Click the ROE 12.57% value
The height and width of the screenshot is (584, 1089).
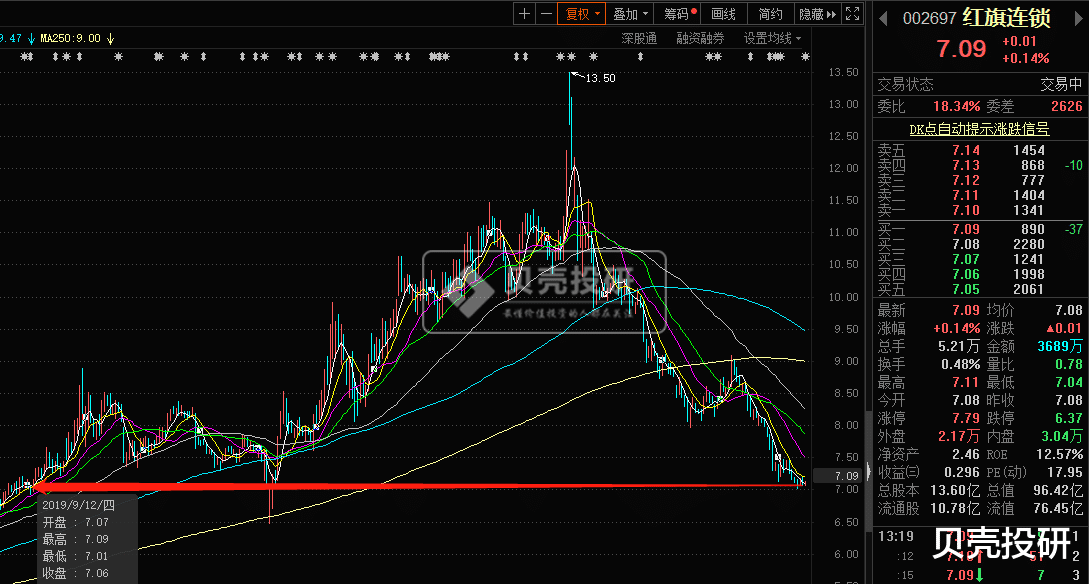(1058, 455)
